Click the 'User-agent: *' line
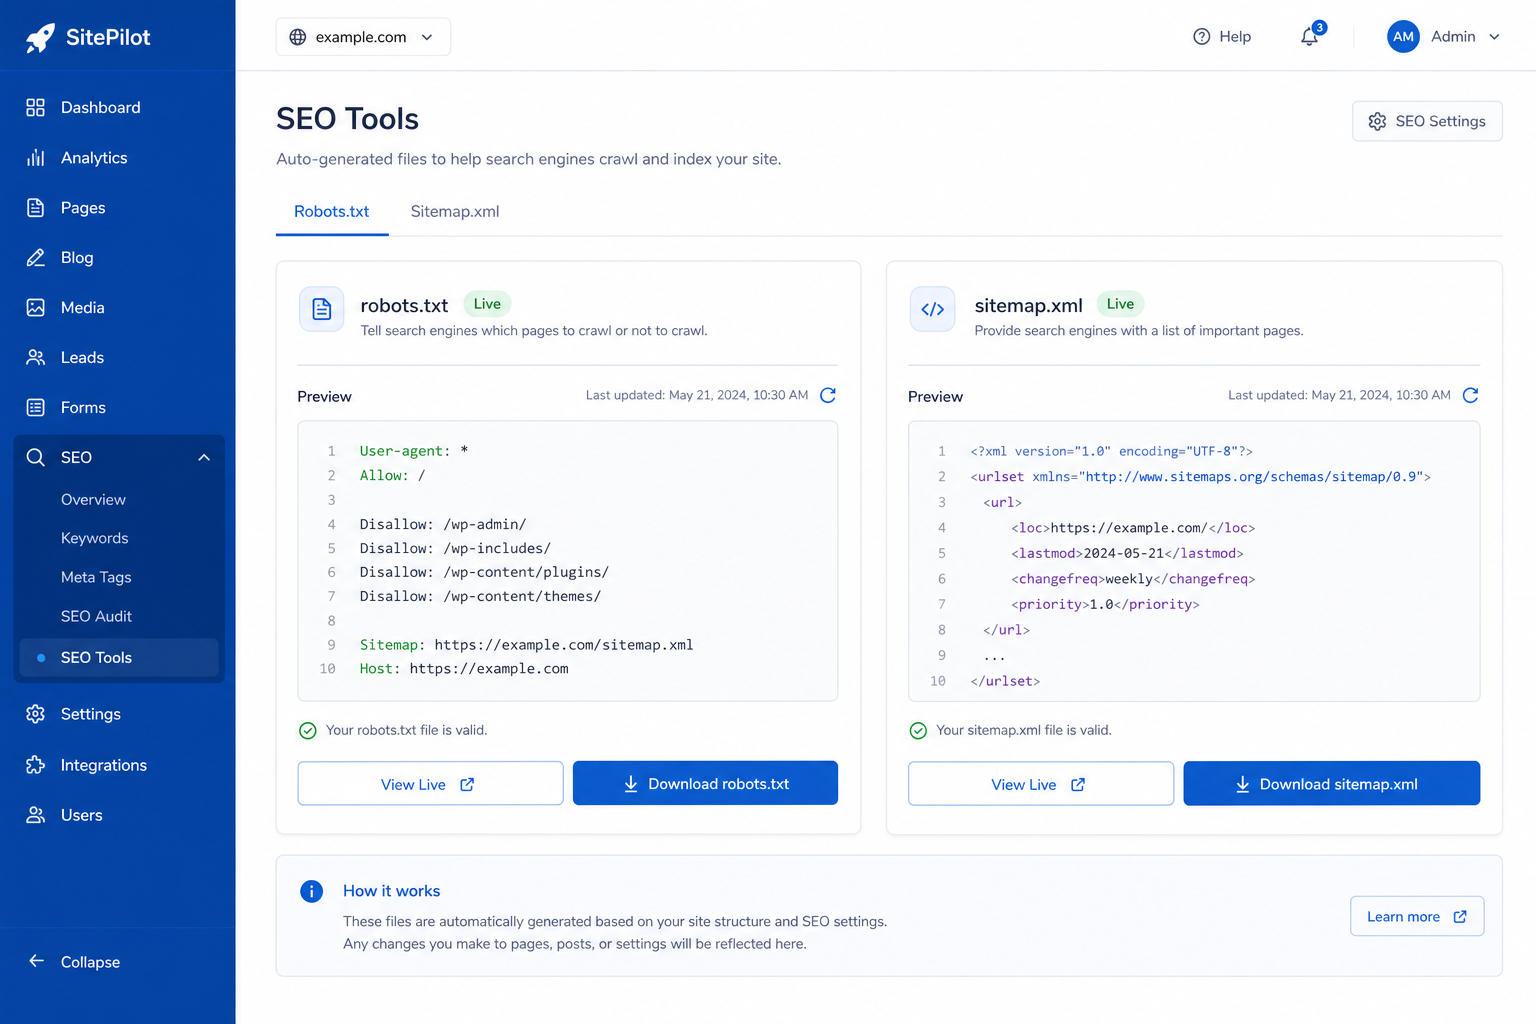The height and width of the screenshot is (1024, 1536). point(414,451)
